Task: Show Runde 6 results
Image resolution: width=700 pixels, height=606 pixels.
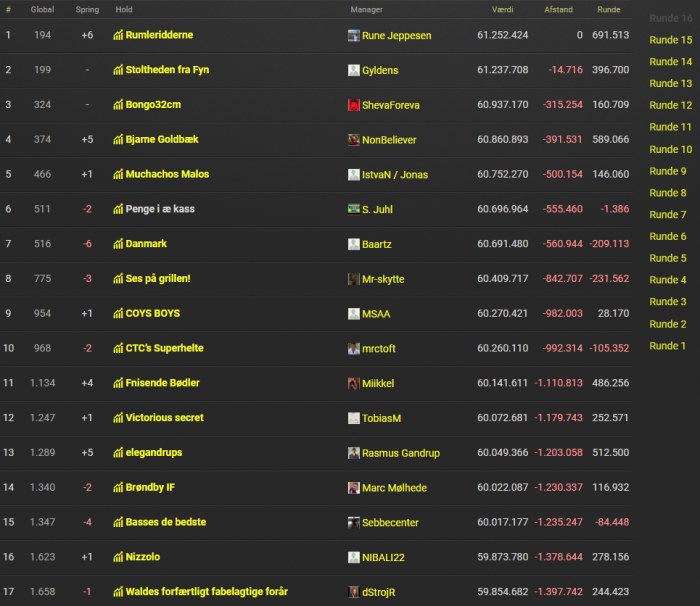Action: pyautogui.click(x=668, y=236)
